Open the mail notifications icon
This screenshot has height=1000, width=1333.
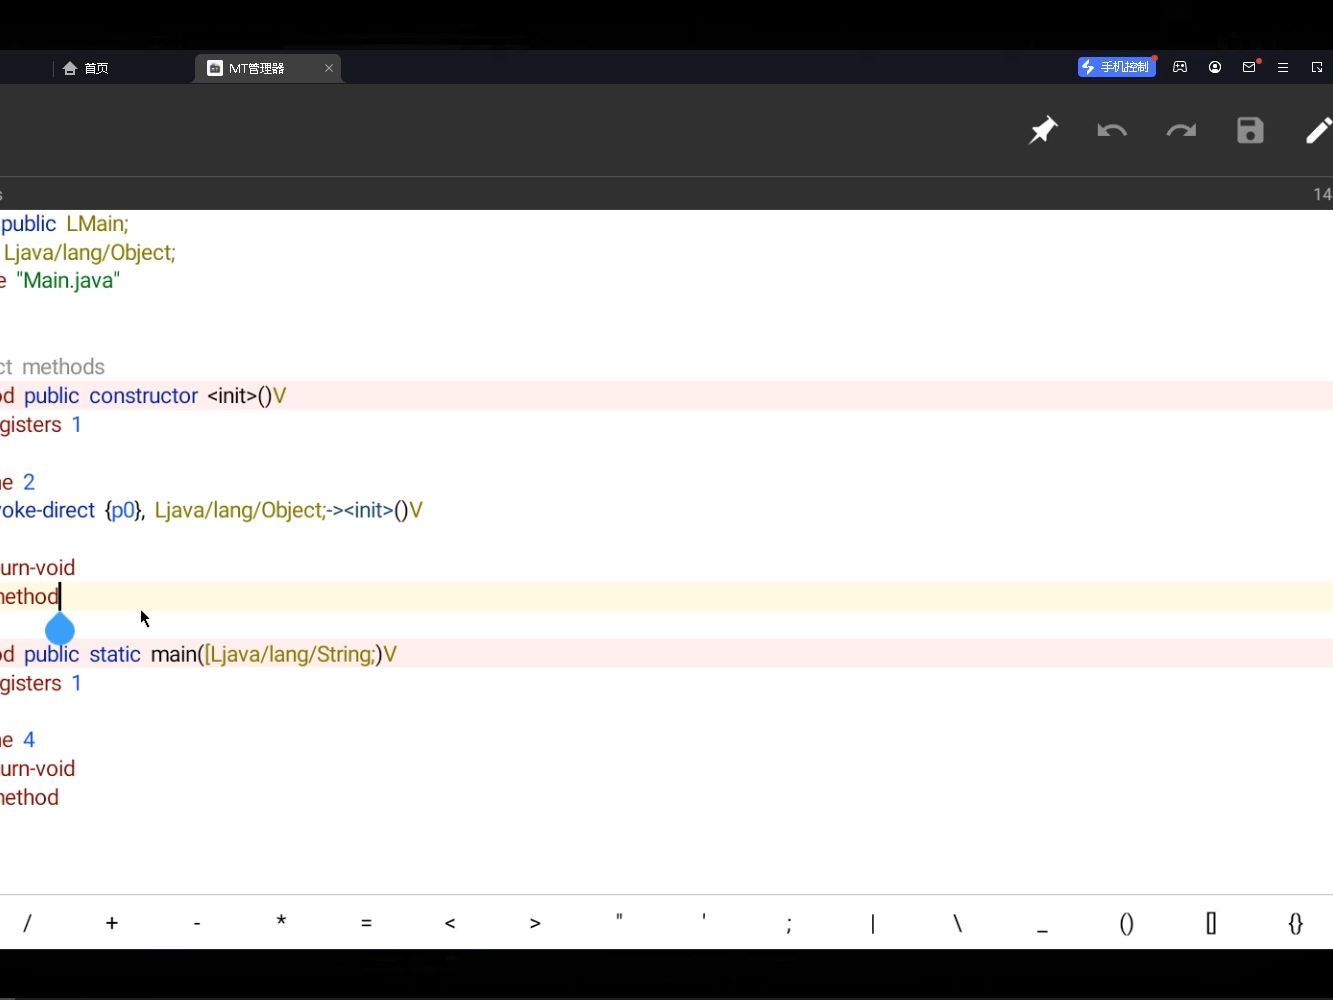click(1249, 67)
